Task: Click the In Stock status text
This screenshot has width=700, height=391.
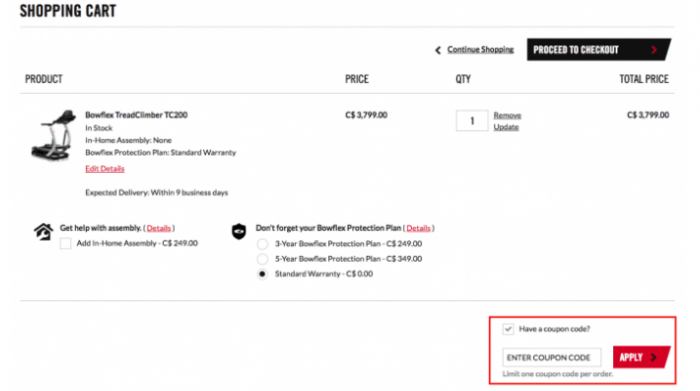Action: pyautogui.click(x=99, y=128)
